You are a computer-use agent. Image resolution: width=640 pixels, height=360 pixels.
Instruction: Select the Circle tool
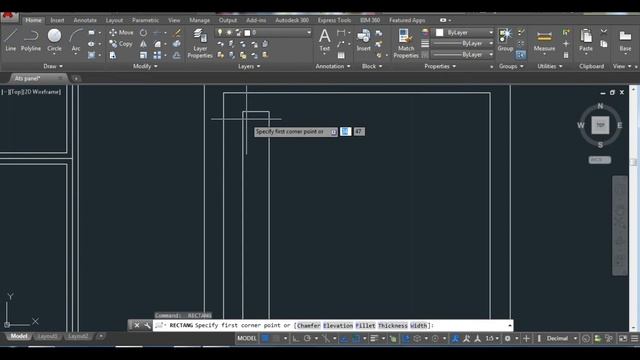click(x=54, y=40)
